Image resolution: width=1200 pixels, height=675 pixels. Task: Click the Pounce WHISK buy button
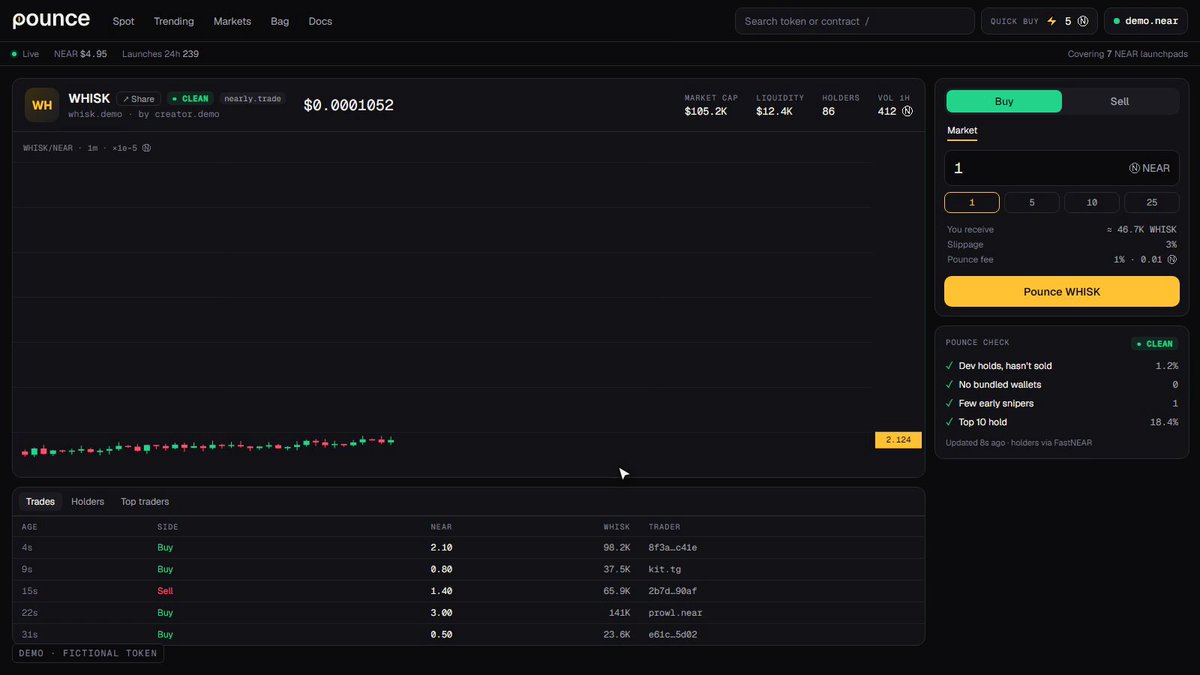tap(1062, 292)
